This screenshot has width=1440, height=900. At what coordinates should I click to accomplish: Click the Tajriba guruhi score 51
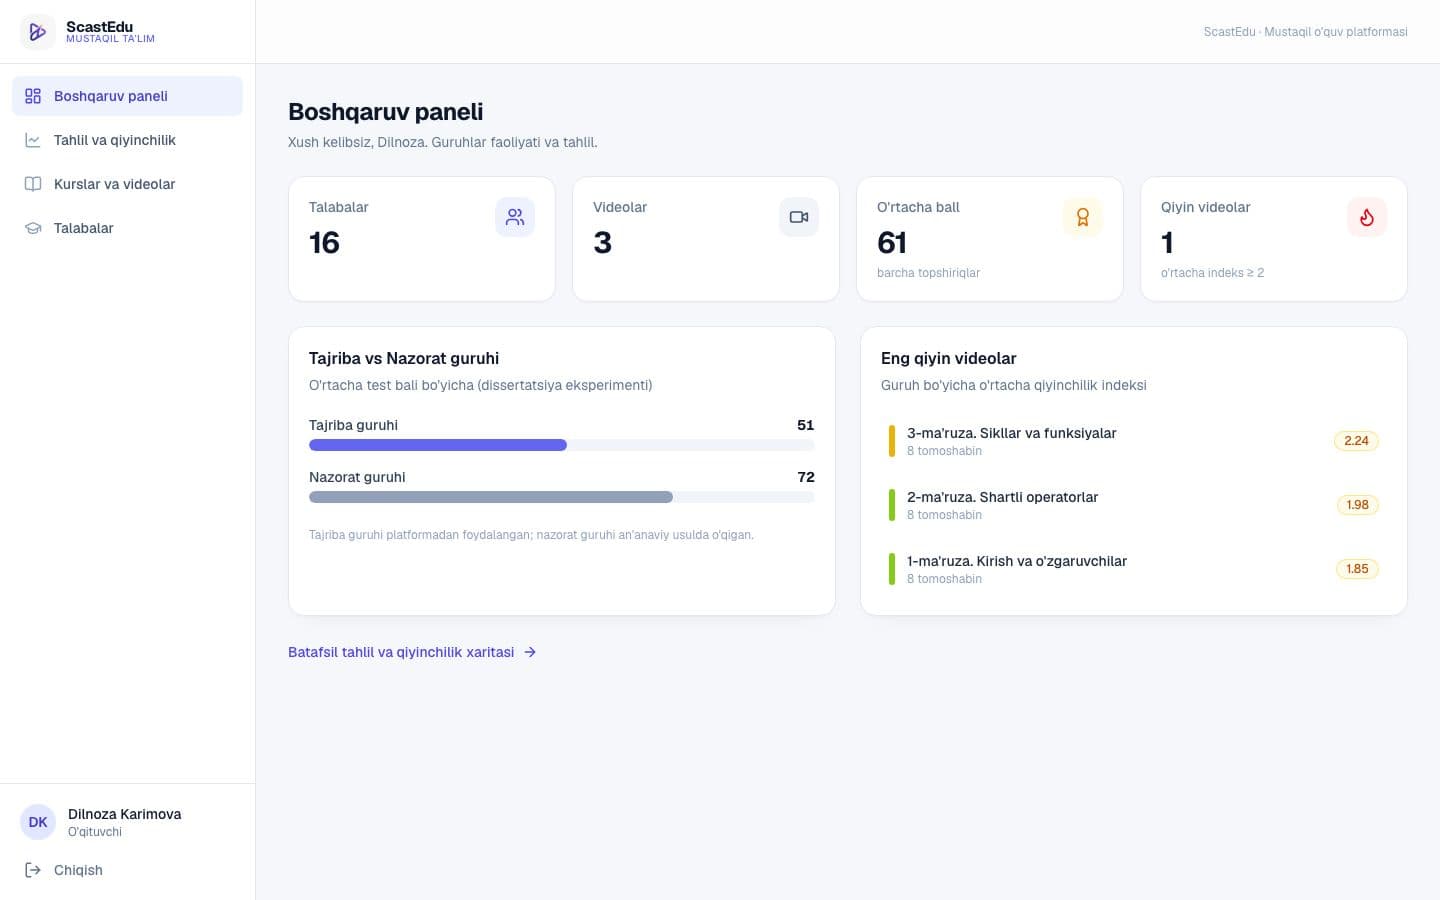[x=805, y=425]
